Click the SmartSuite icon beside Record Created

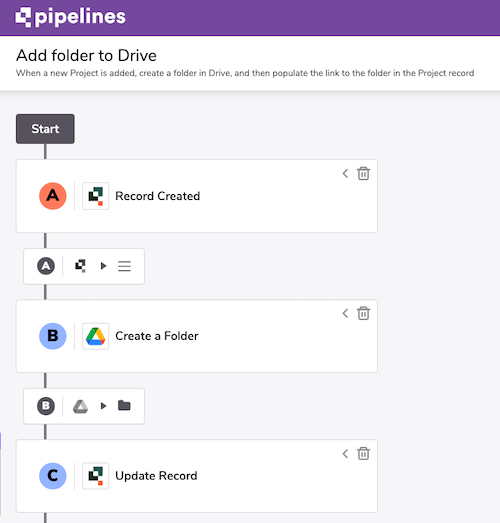[x=95, y=196]
